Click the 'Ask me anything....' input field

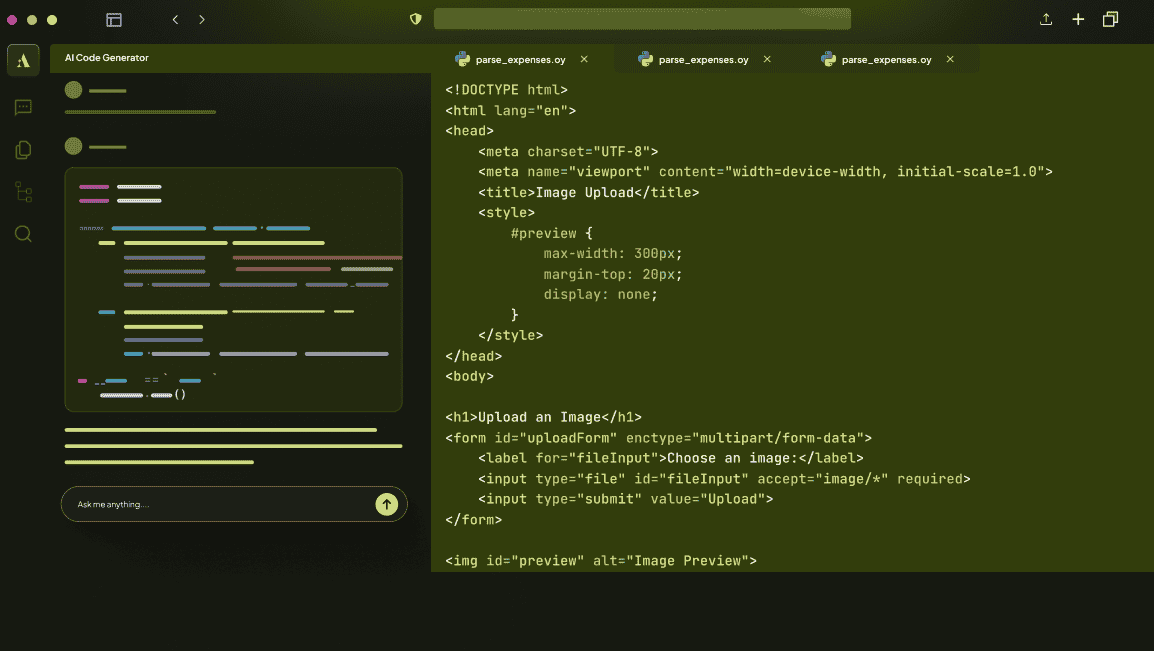coord(234,504)
